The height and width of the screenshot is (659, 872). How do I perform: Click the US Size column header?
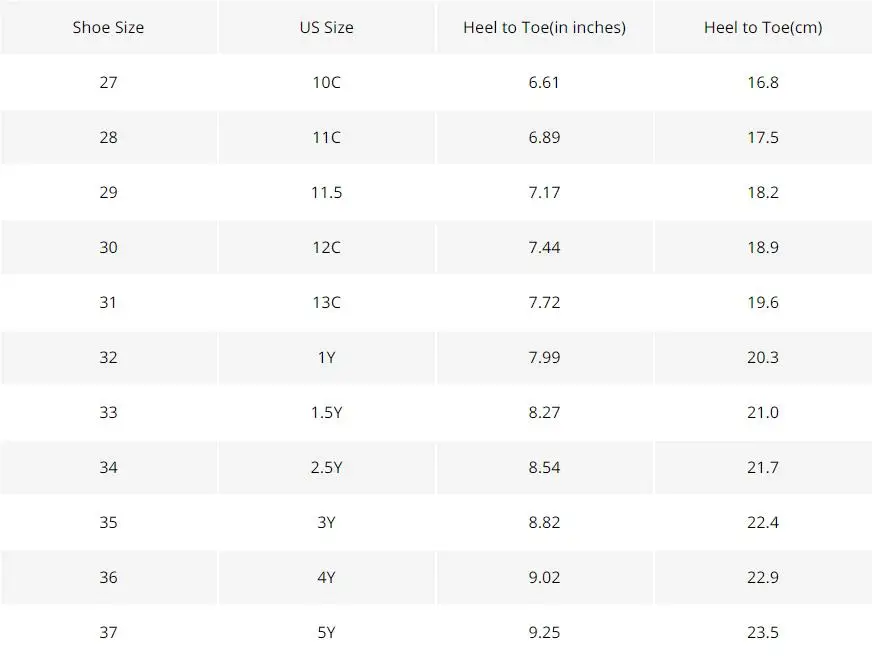tap(326, 27)
